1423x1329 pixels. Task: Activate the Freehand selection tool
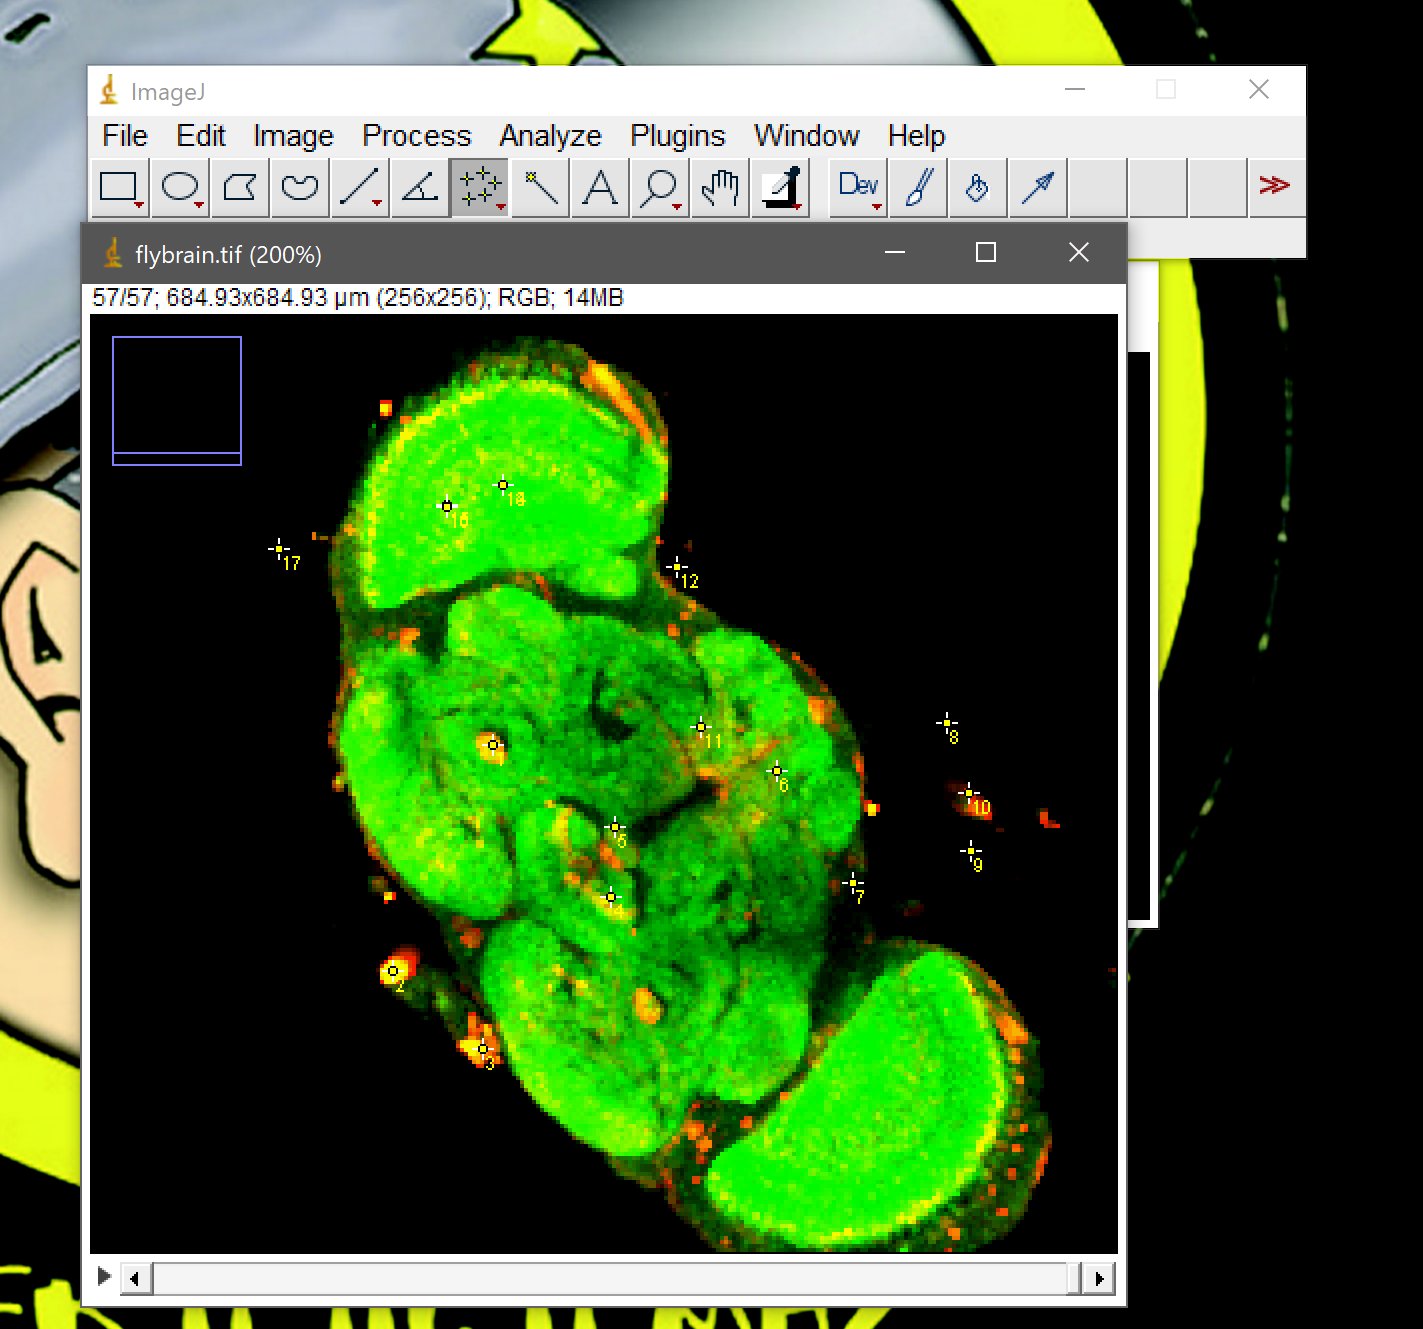click(x=300, y=187)
